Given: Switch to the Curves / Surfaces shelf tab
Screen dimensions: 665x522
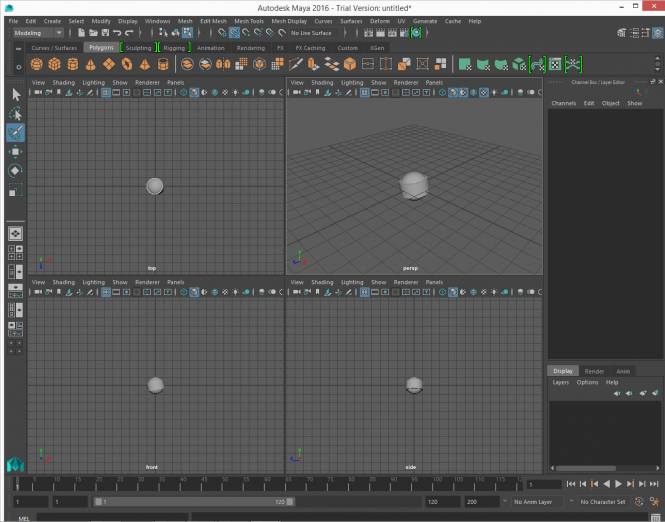Looking at the screenshot, I should point(54,48).
